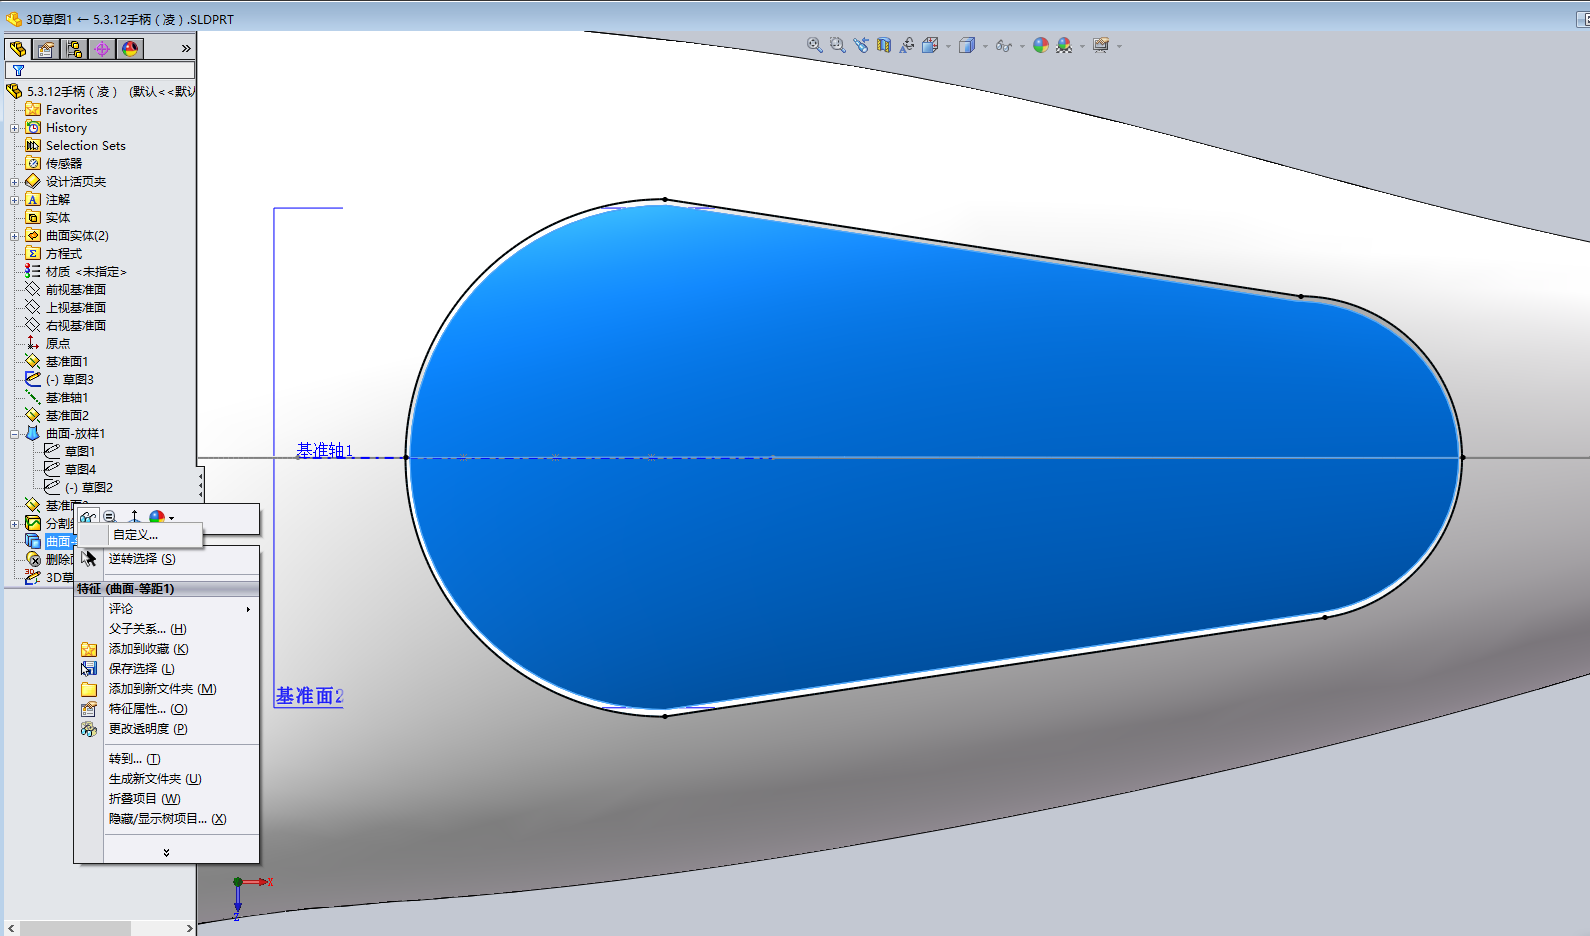This screenshot has height=936, width=1590.
Task: Click the Hide/Show Items glasses icon
Action: (x=1004, y=45)
